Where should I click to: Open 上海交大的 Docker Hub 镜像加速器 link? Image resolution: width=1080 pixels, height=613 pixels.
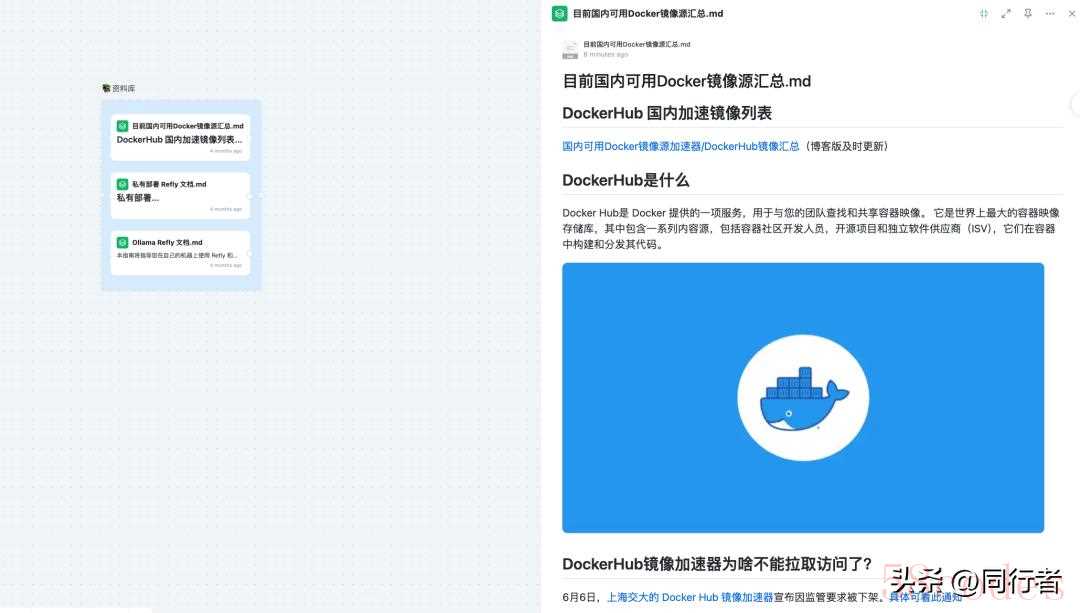point(690,597)
